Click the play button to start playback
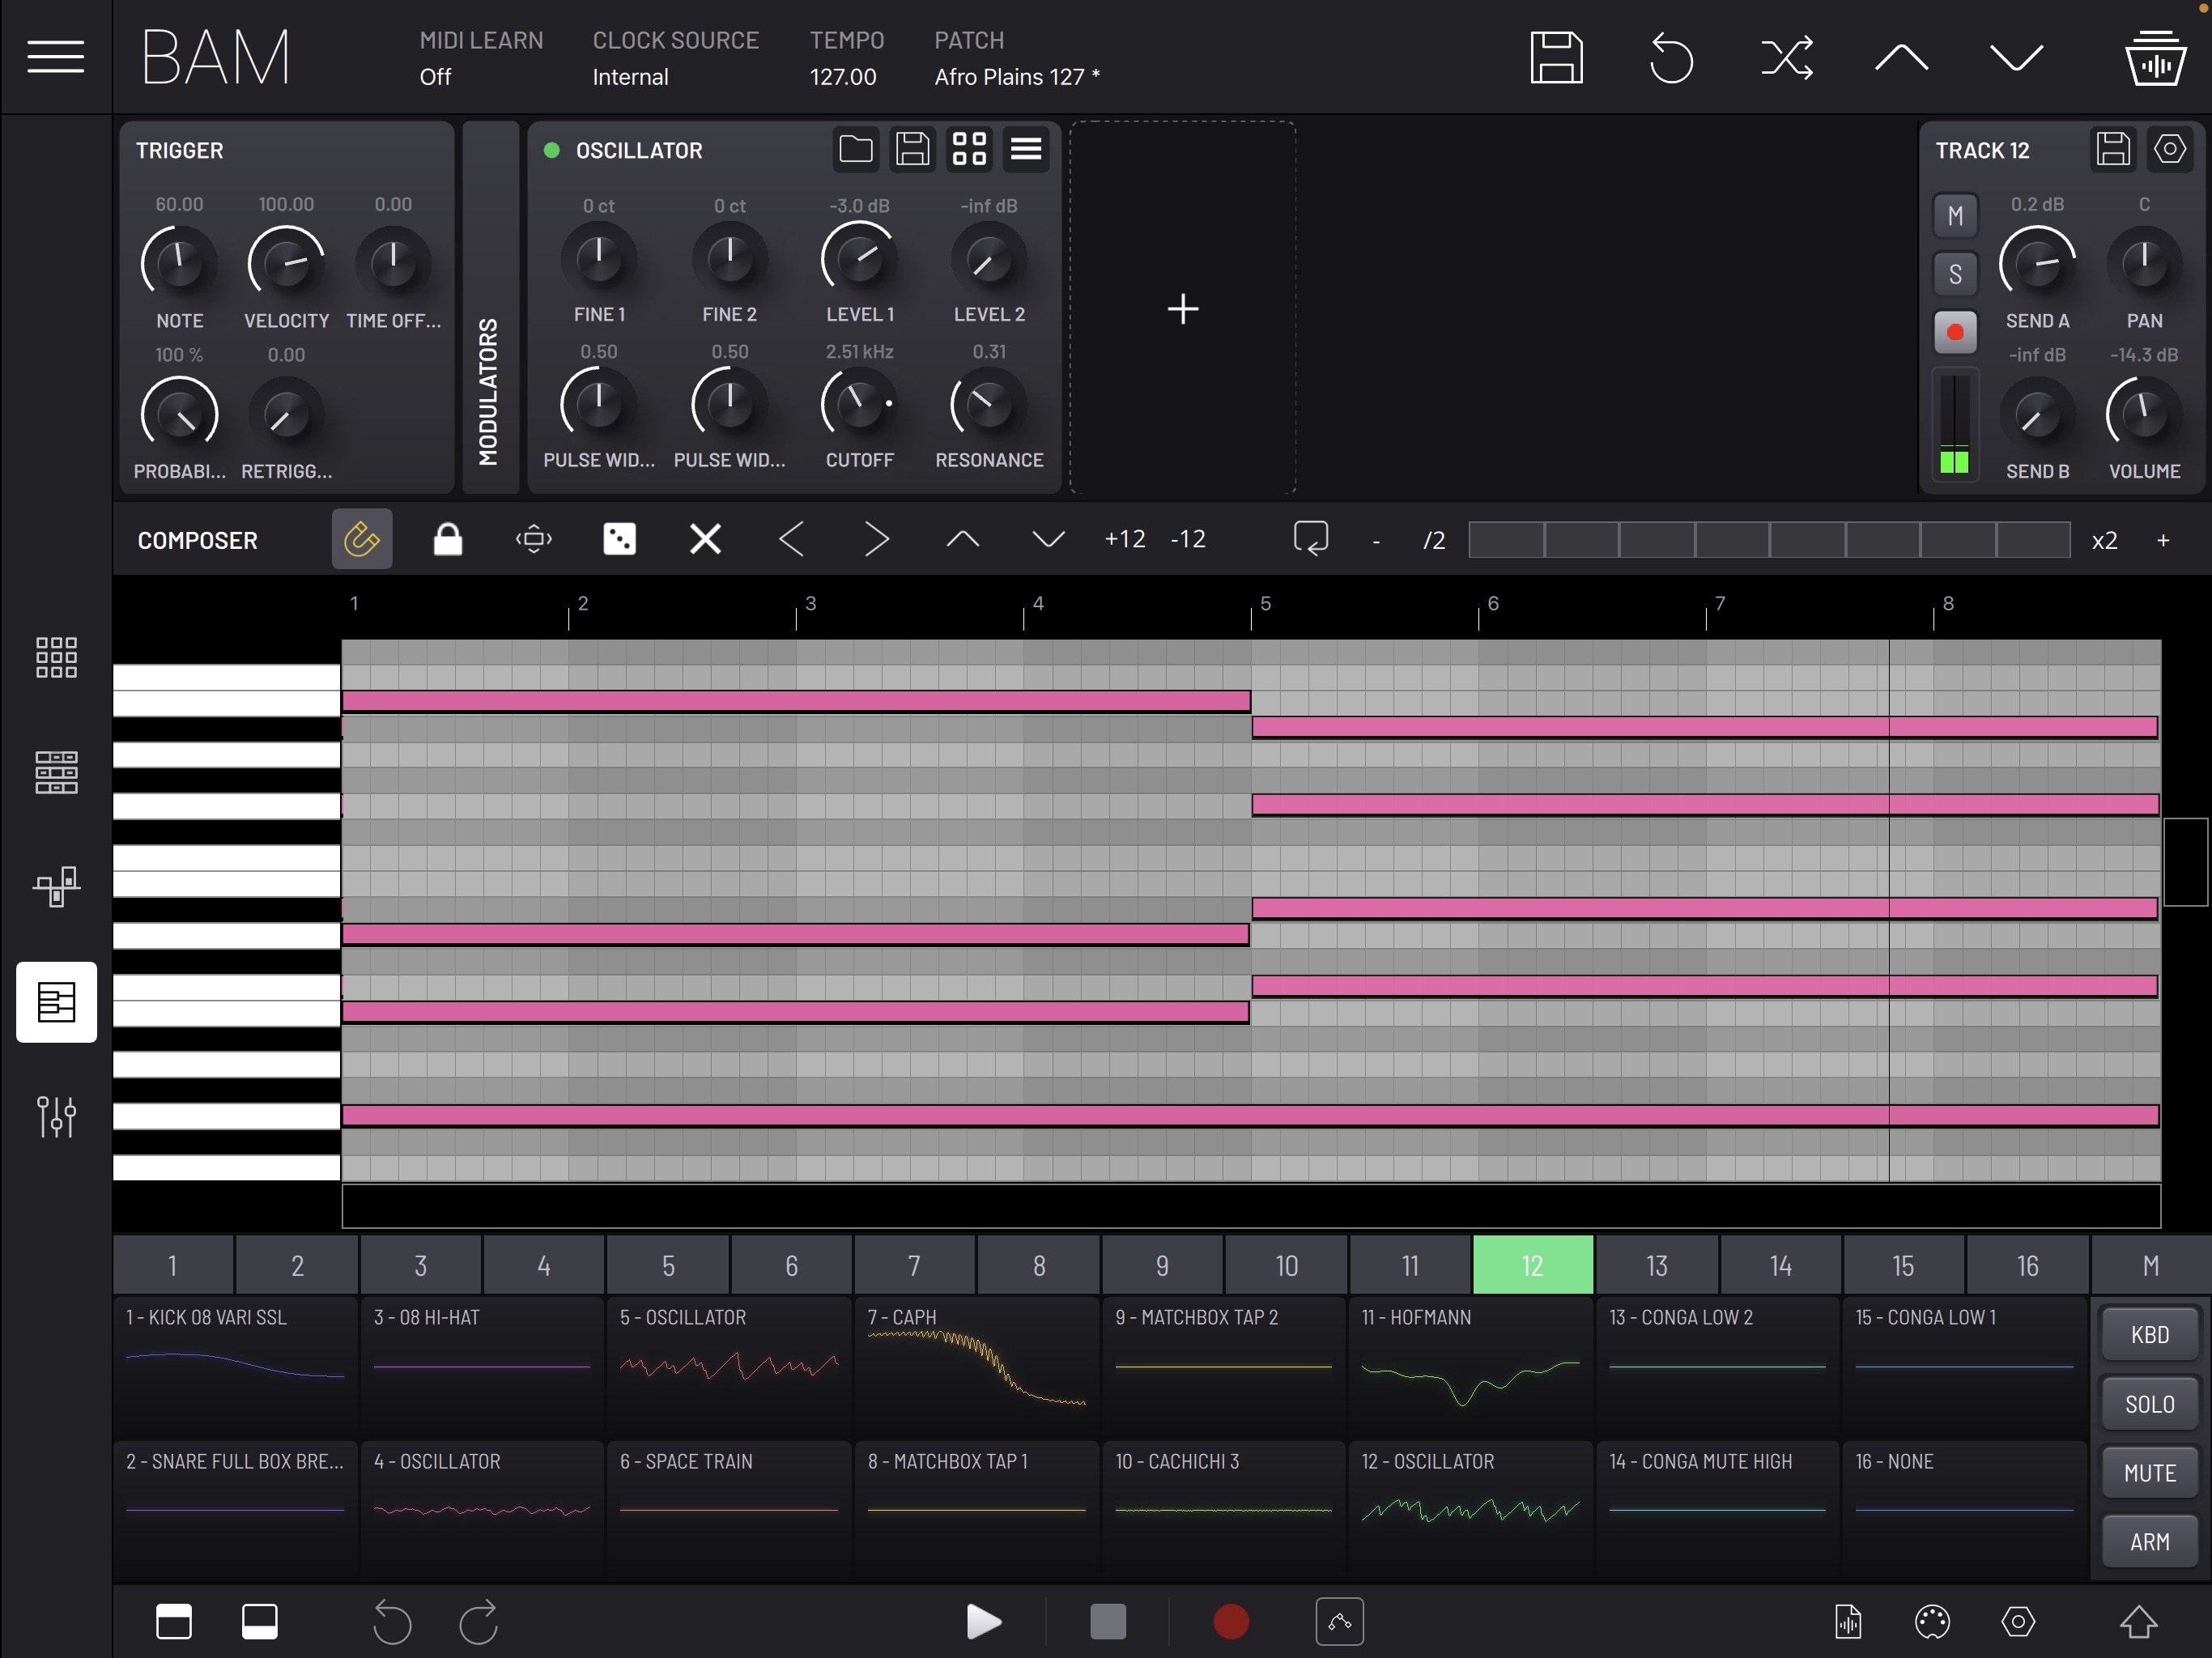Image resolution: width=2212 pixels, height=1658 pixels. tap(979, 1620)
